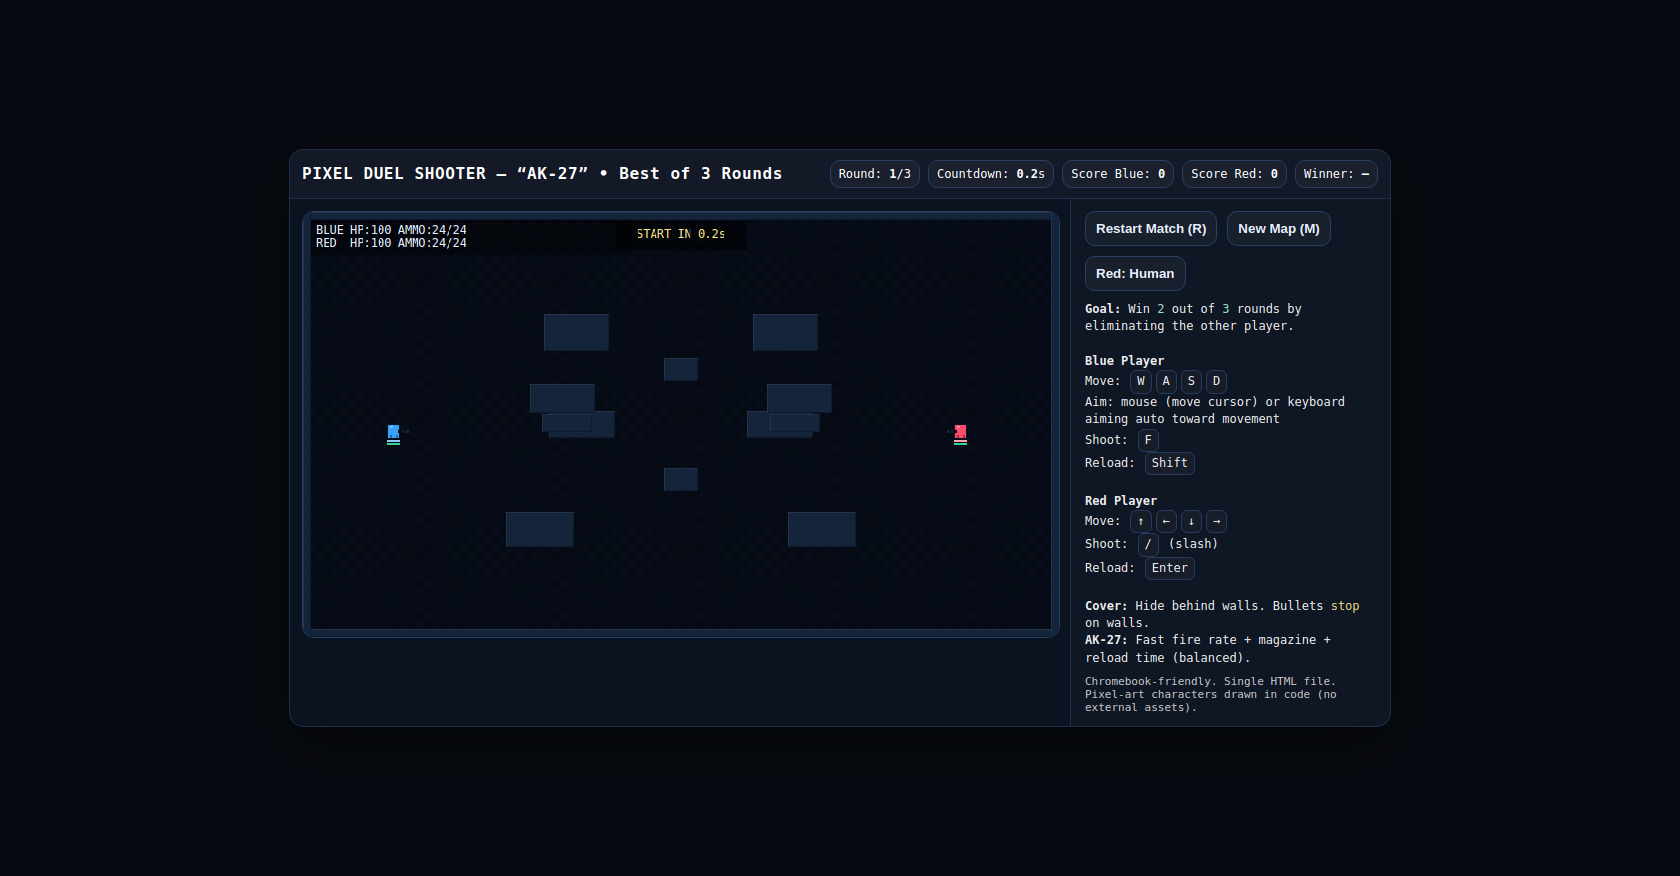1680x876 pixels.
Task: Click the Shift reload key badge
Action: click(x=1169, y=463)
